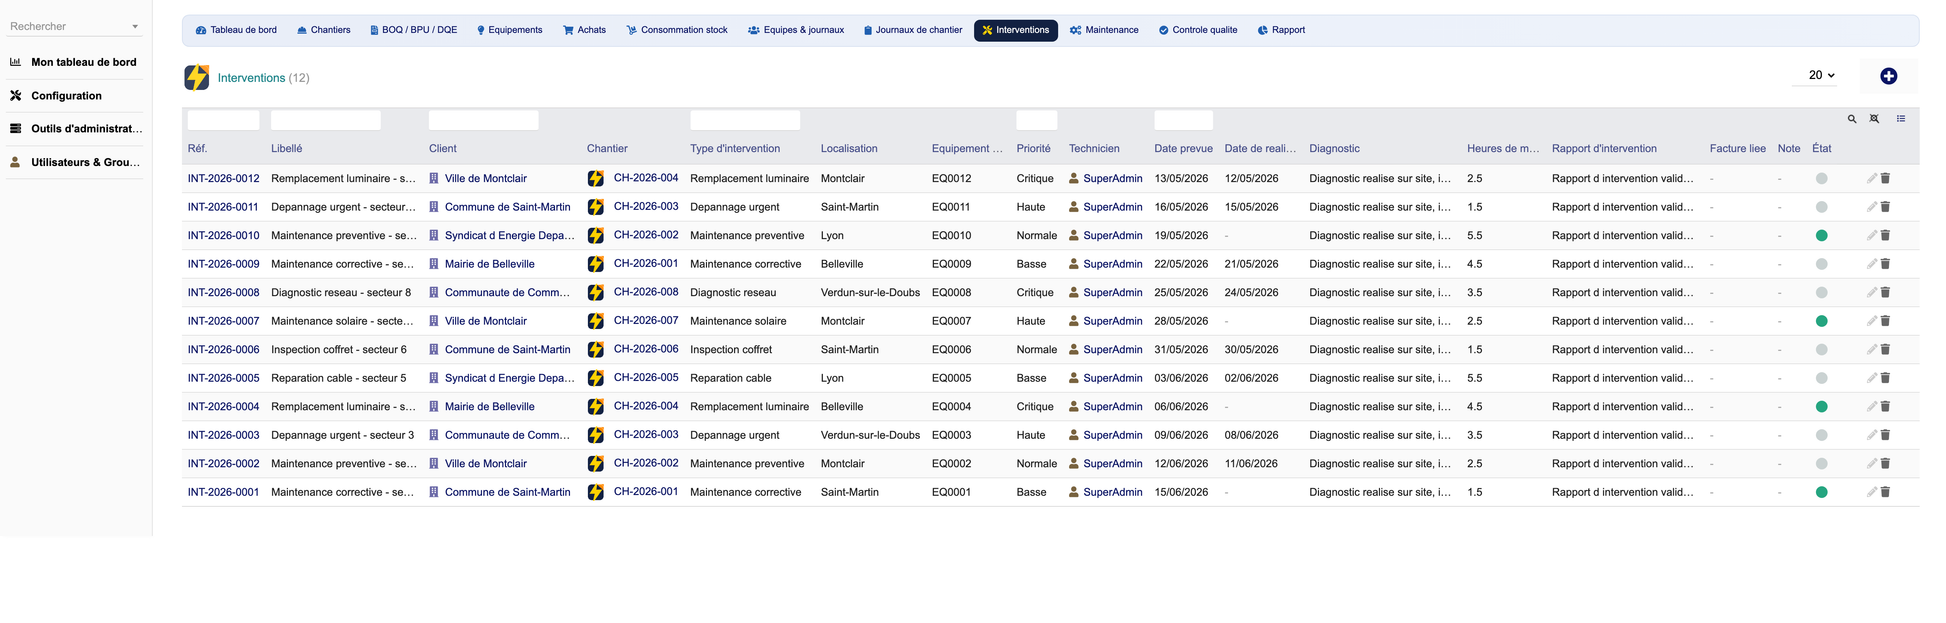Toggle grey state indicator for INT-2026-0002
The image size is (1946, 623).
click(x=1821, y=464)
